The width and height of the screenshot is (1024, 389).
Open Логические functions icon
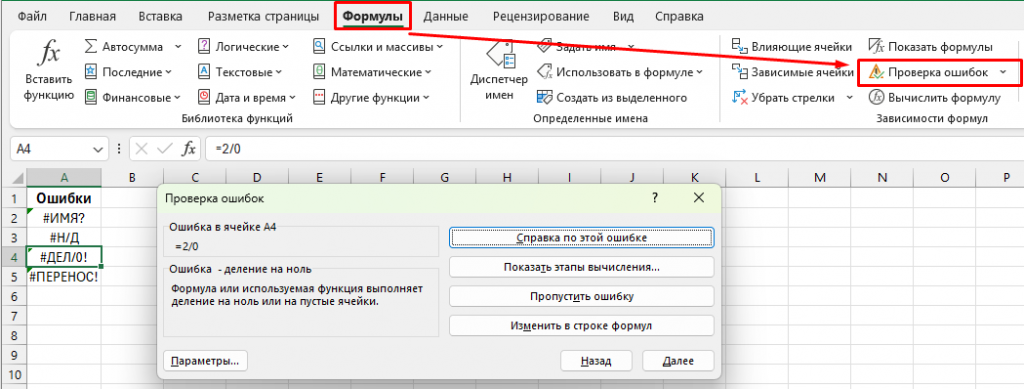(204, 47)
